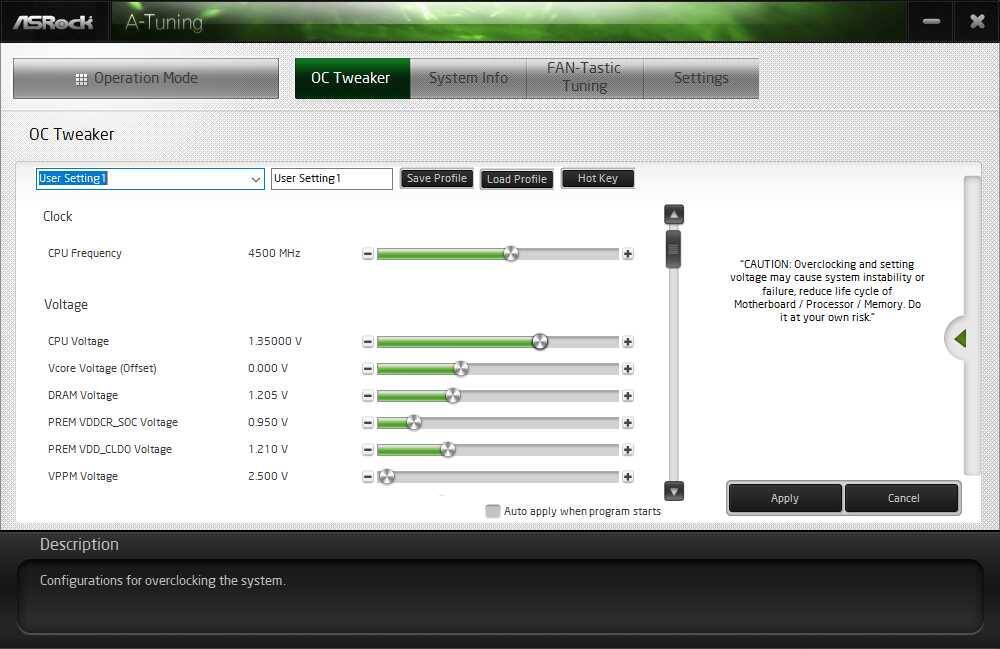Image resolution: width=1000 pixels, height=649 pixels.
Task: Open the Operation Mode menu
Action: tap(145, 78)
